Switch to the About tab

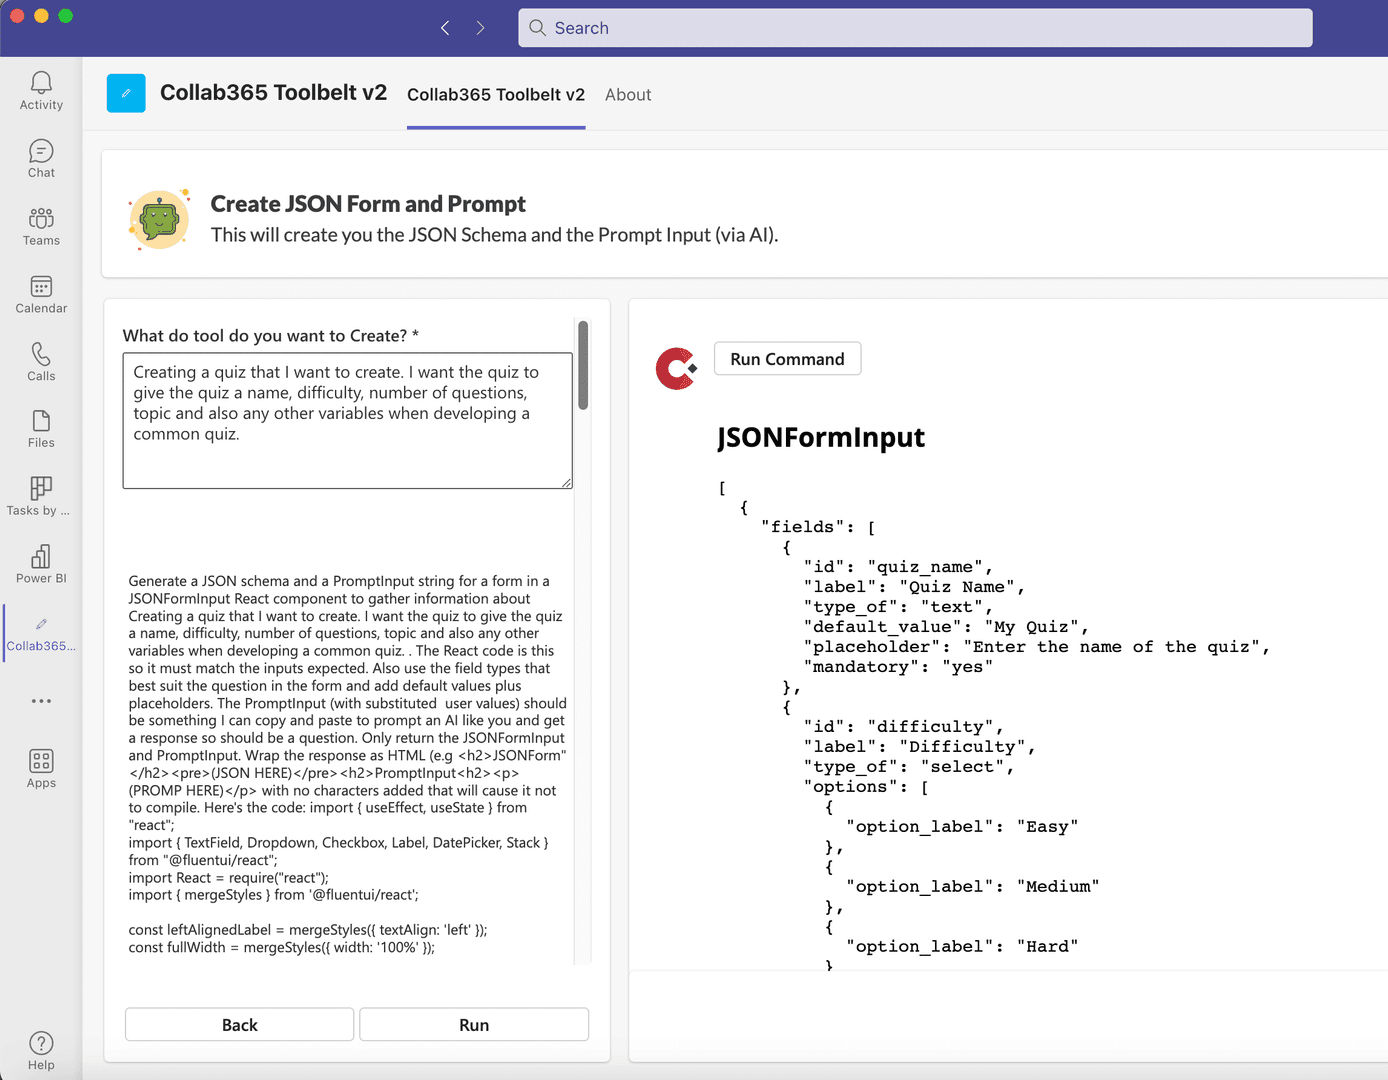click(628, 94)
